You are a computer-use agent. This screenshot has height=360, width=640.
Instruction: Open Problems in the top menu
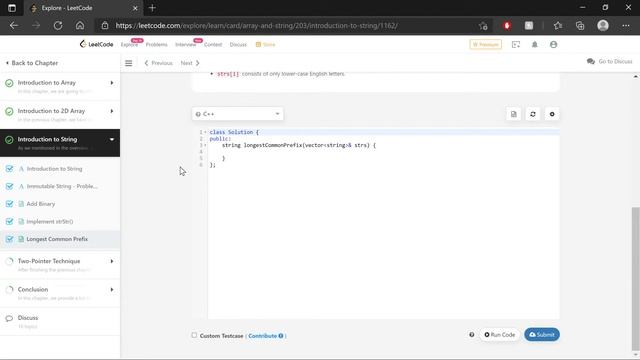tap(157, 44)
